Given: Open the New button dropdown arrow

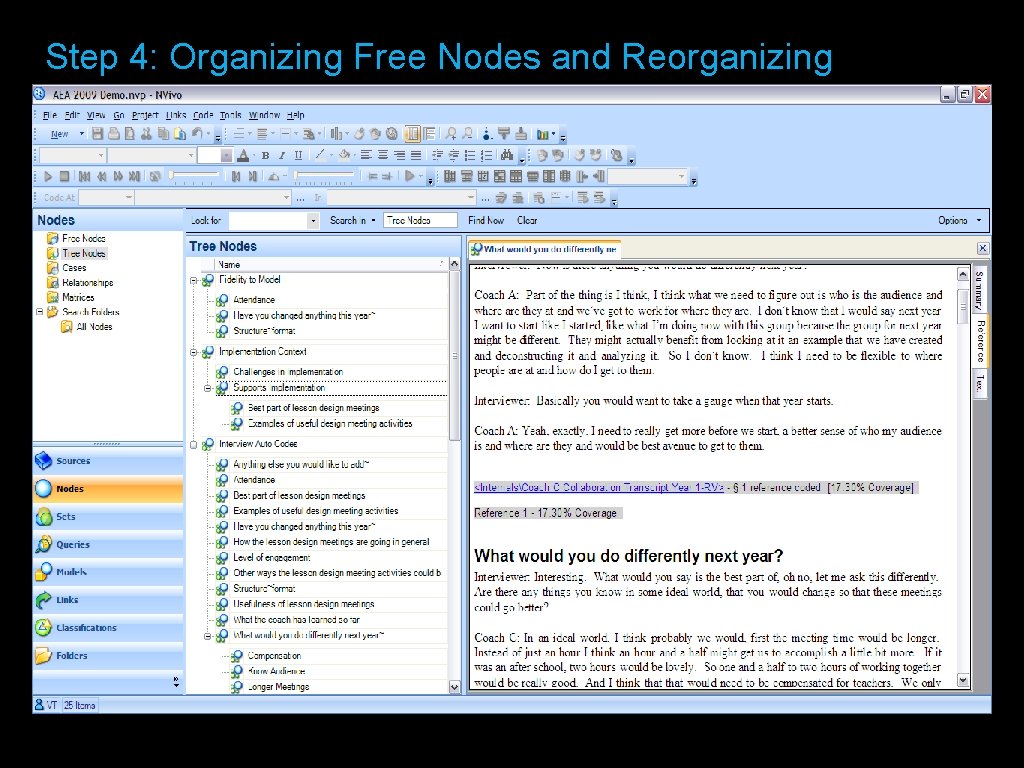Looking at the screenshot, I should tap(82, 134).
